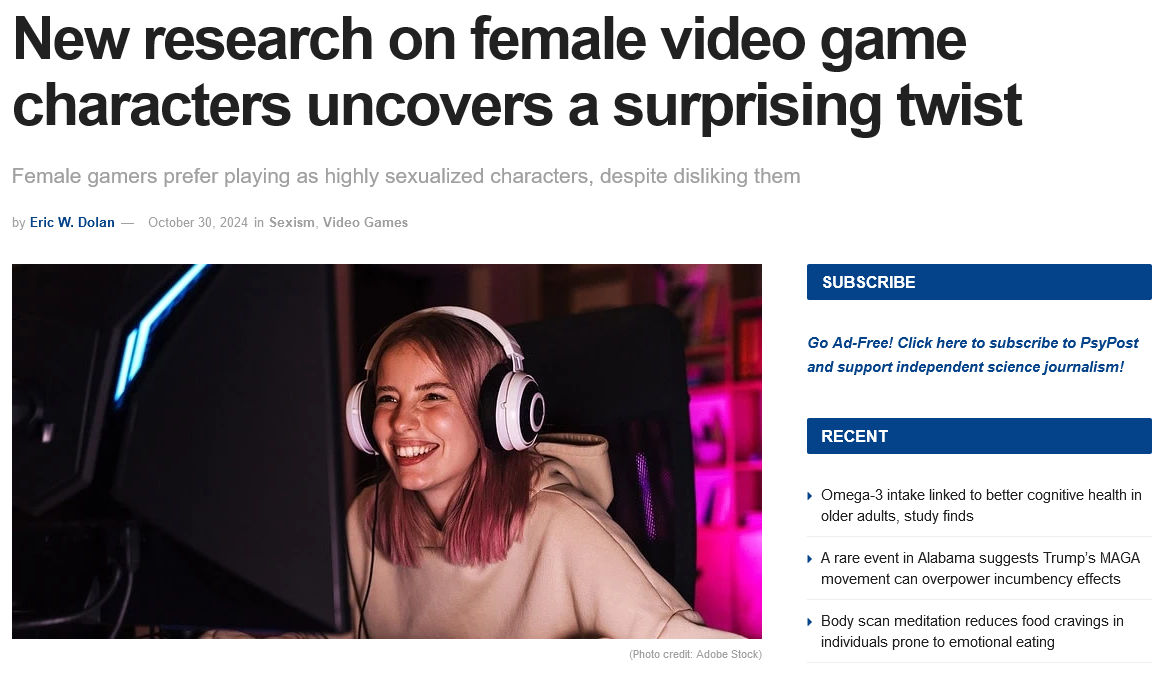Click the October 30, 2024 publication date
Image resolution: width=1171 pixels, height=677 pixels.
point(198,222)
